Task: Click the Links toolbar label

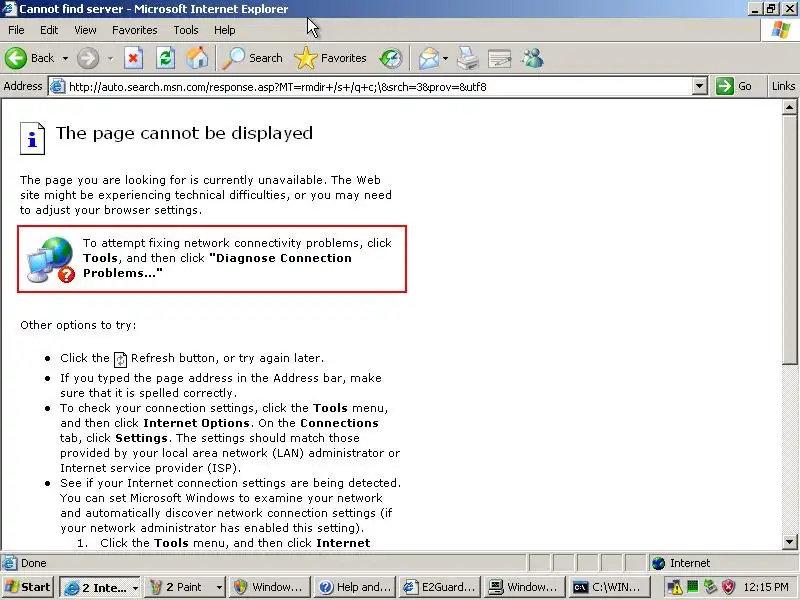Action: point(783,86)
